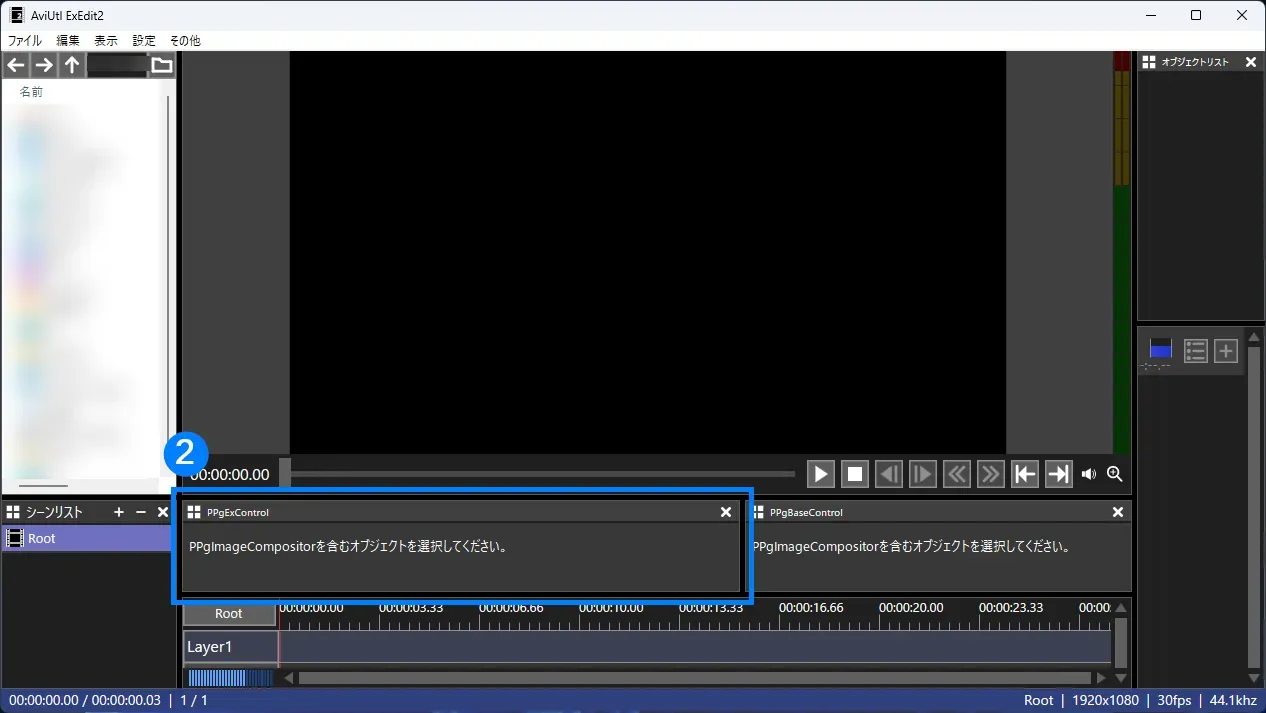Image resolution: width=1266 pixels, height=713 pixels.
Task: Maximize the AviUtl ExEdit2 window
Action: tap(1196, 15)
